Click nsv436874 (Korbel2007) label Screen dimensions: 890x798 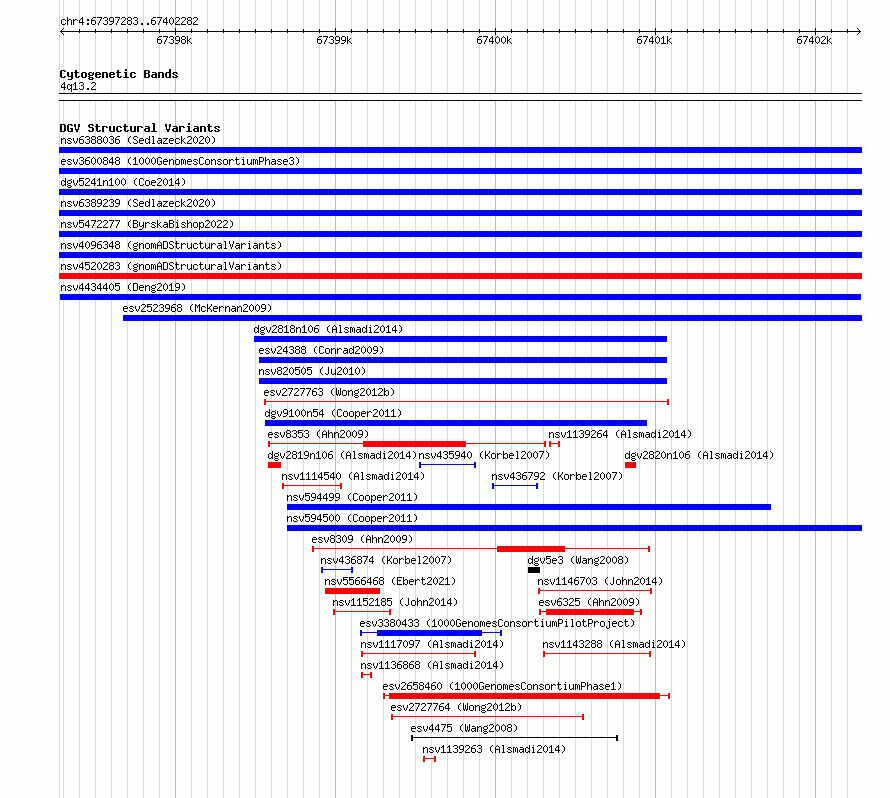click(x=386, y=560)
